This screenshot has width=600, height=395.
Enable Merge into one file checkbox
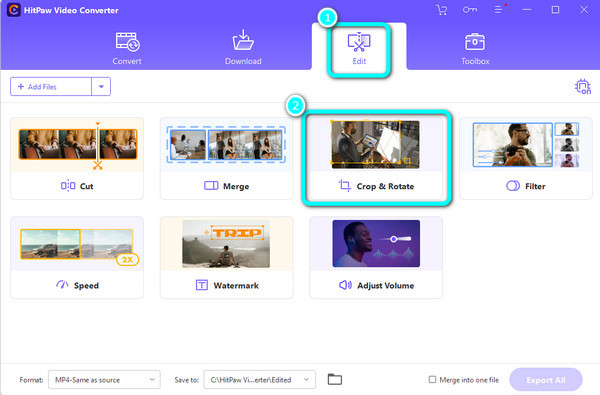(432, 379)
